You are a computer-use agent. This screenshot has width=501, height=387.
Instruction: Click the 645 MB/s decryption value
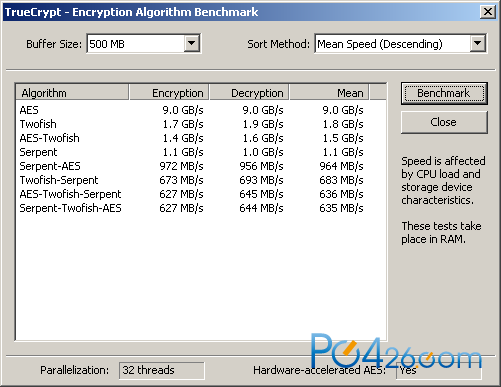[261, 194]
